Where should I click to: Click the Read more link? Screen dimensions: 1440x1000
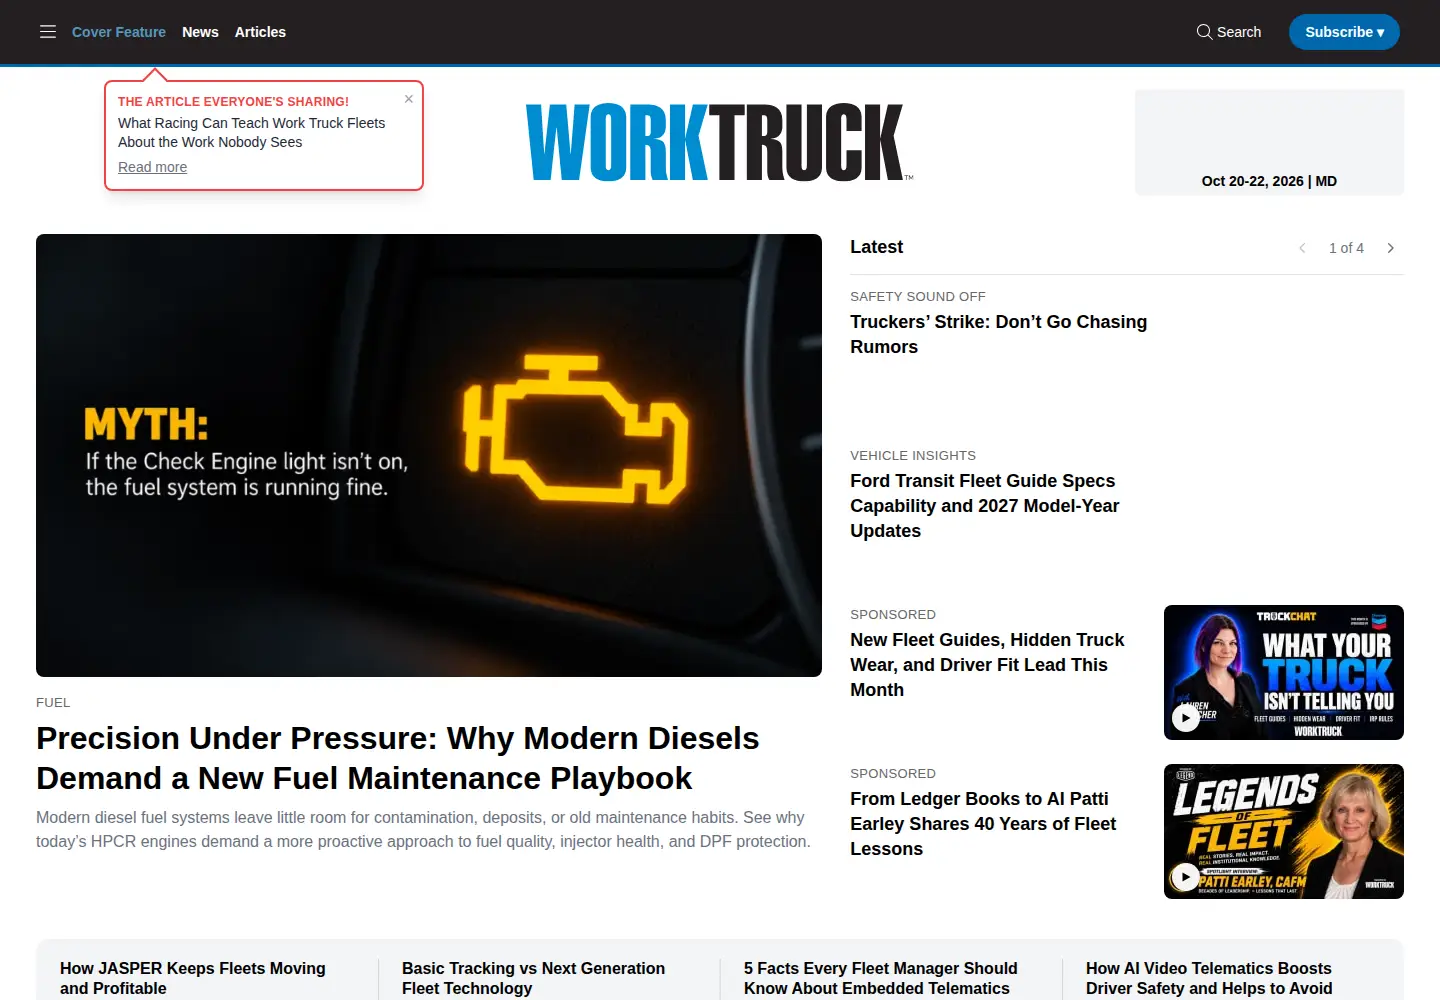pos(152,167)
